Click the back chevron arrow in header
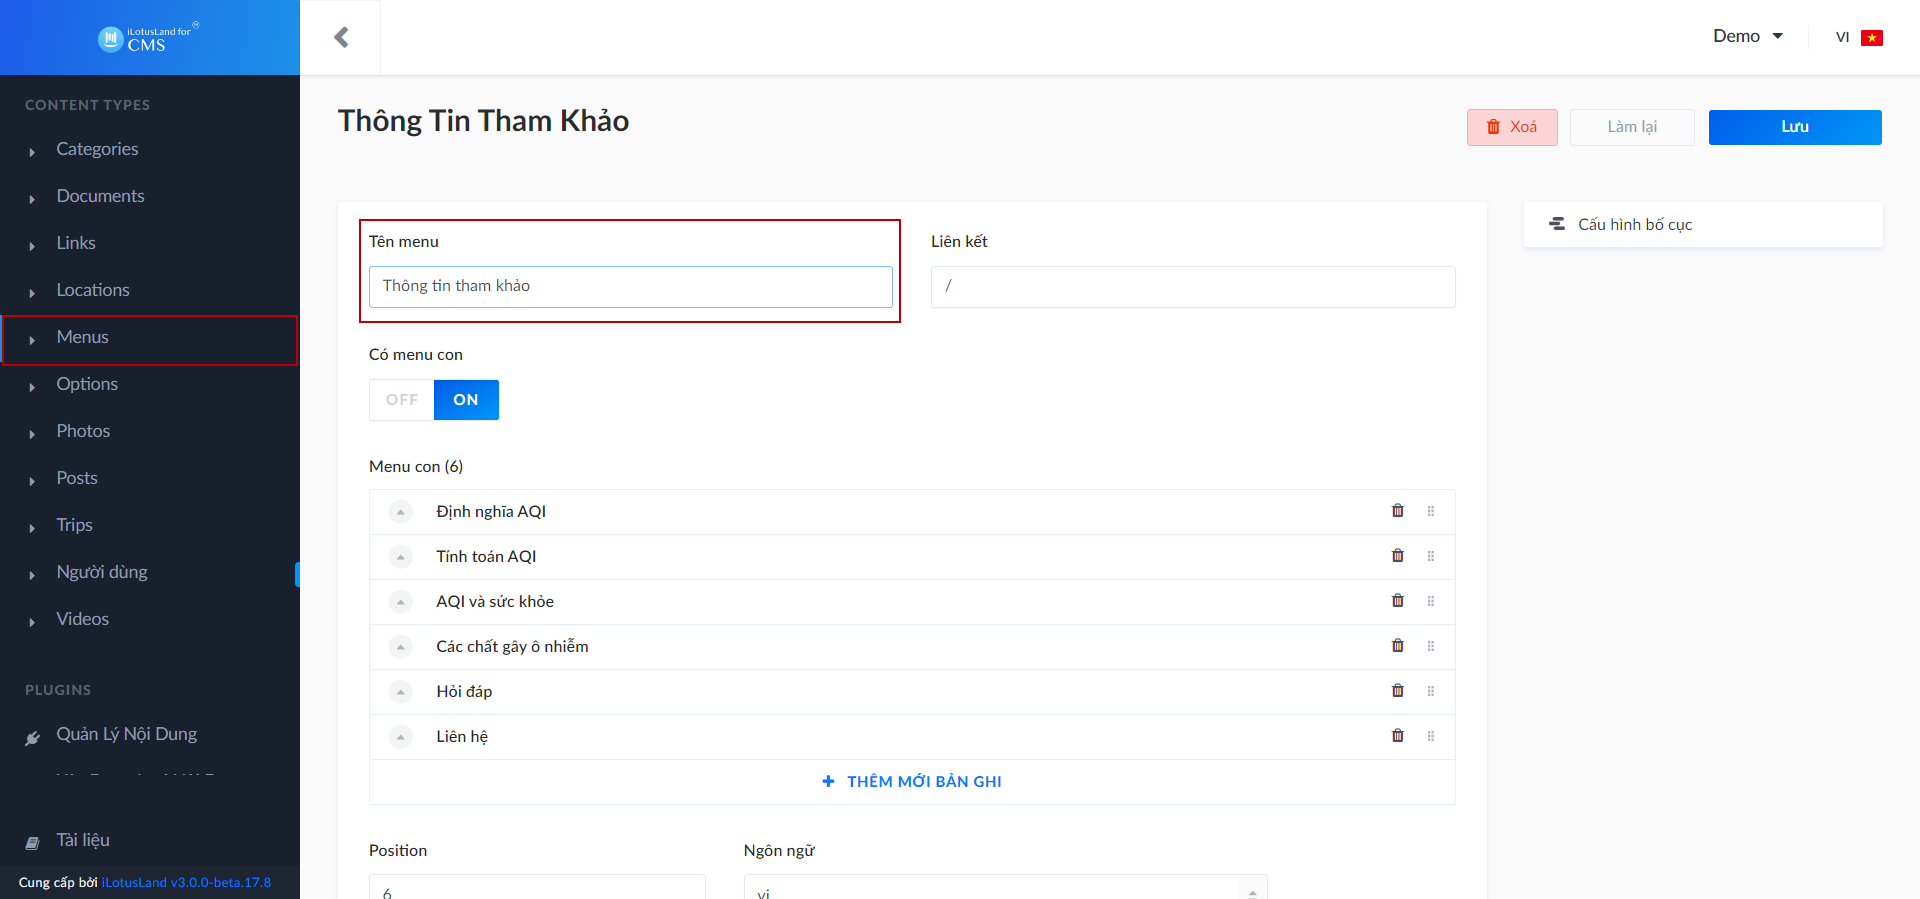 point(341,37)
